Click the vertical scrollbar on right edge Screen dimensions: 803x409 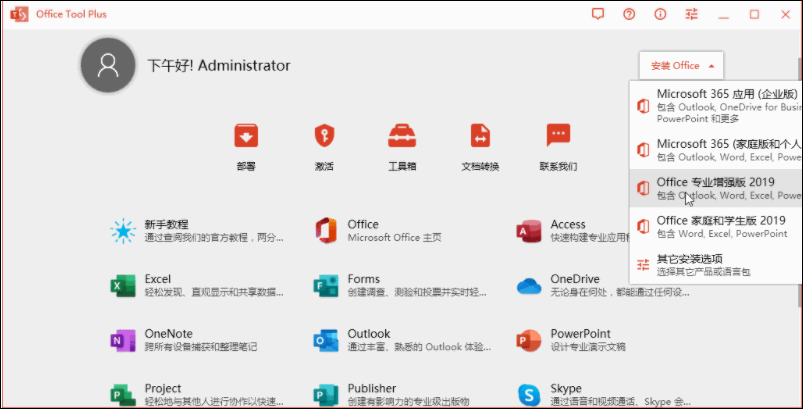click(x=798, y=184)
